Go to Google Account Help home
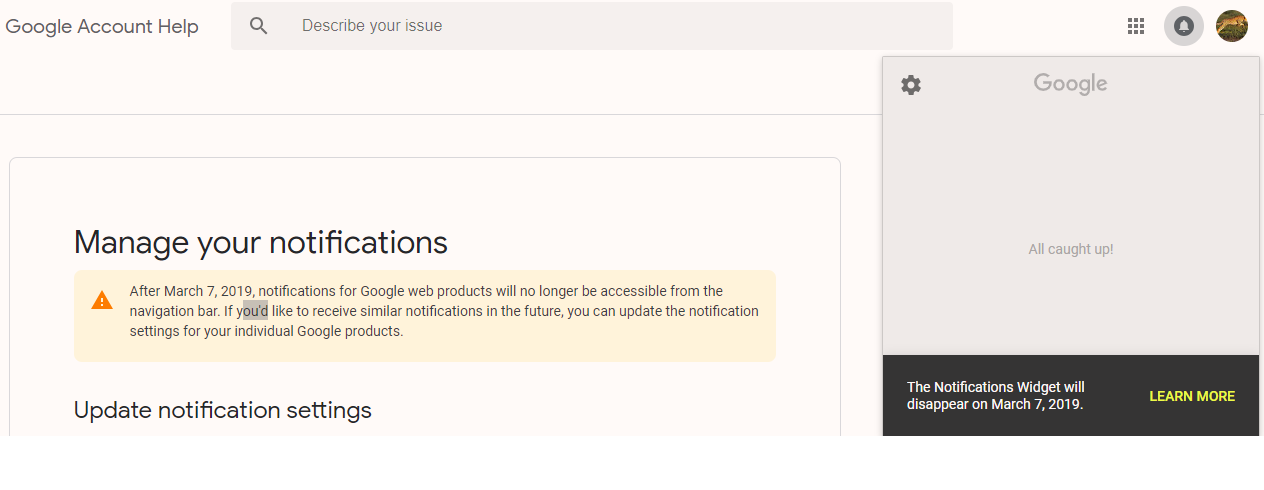Screen dimensions: 1264x490 [102, 27]
